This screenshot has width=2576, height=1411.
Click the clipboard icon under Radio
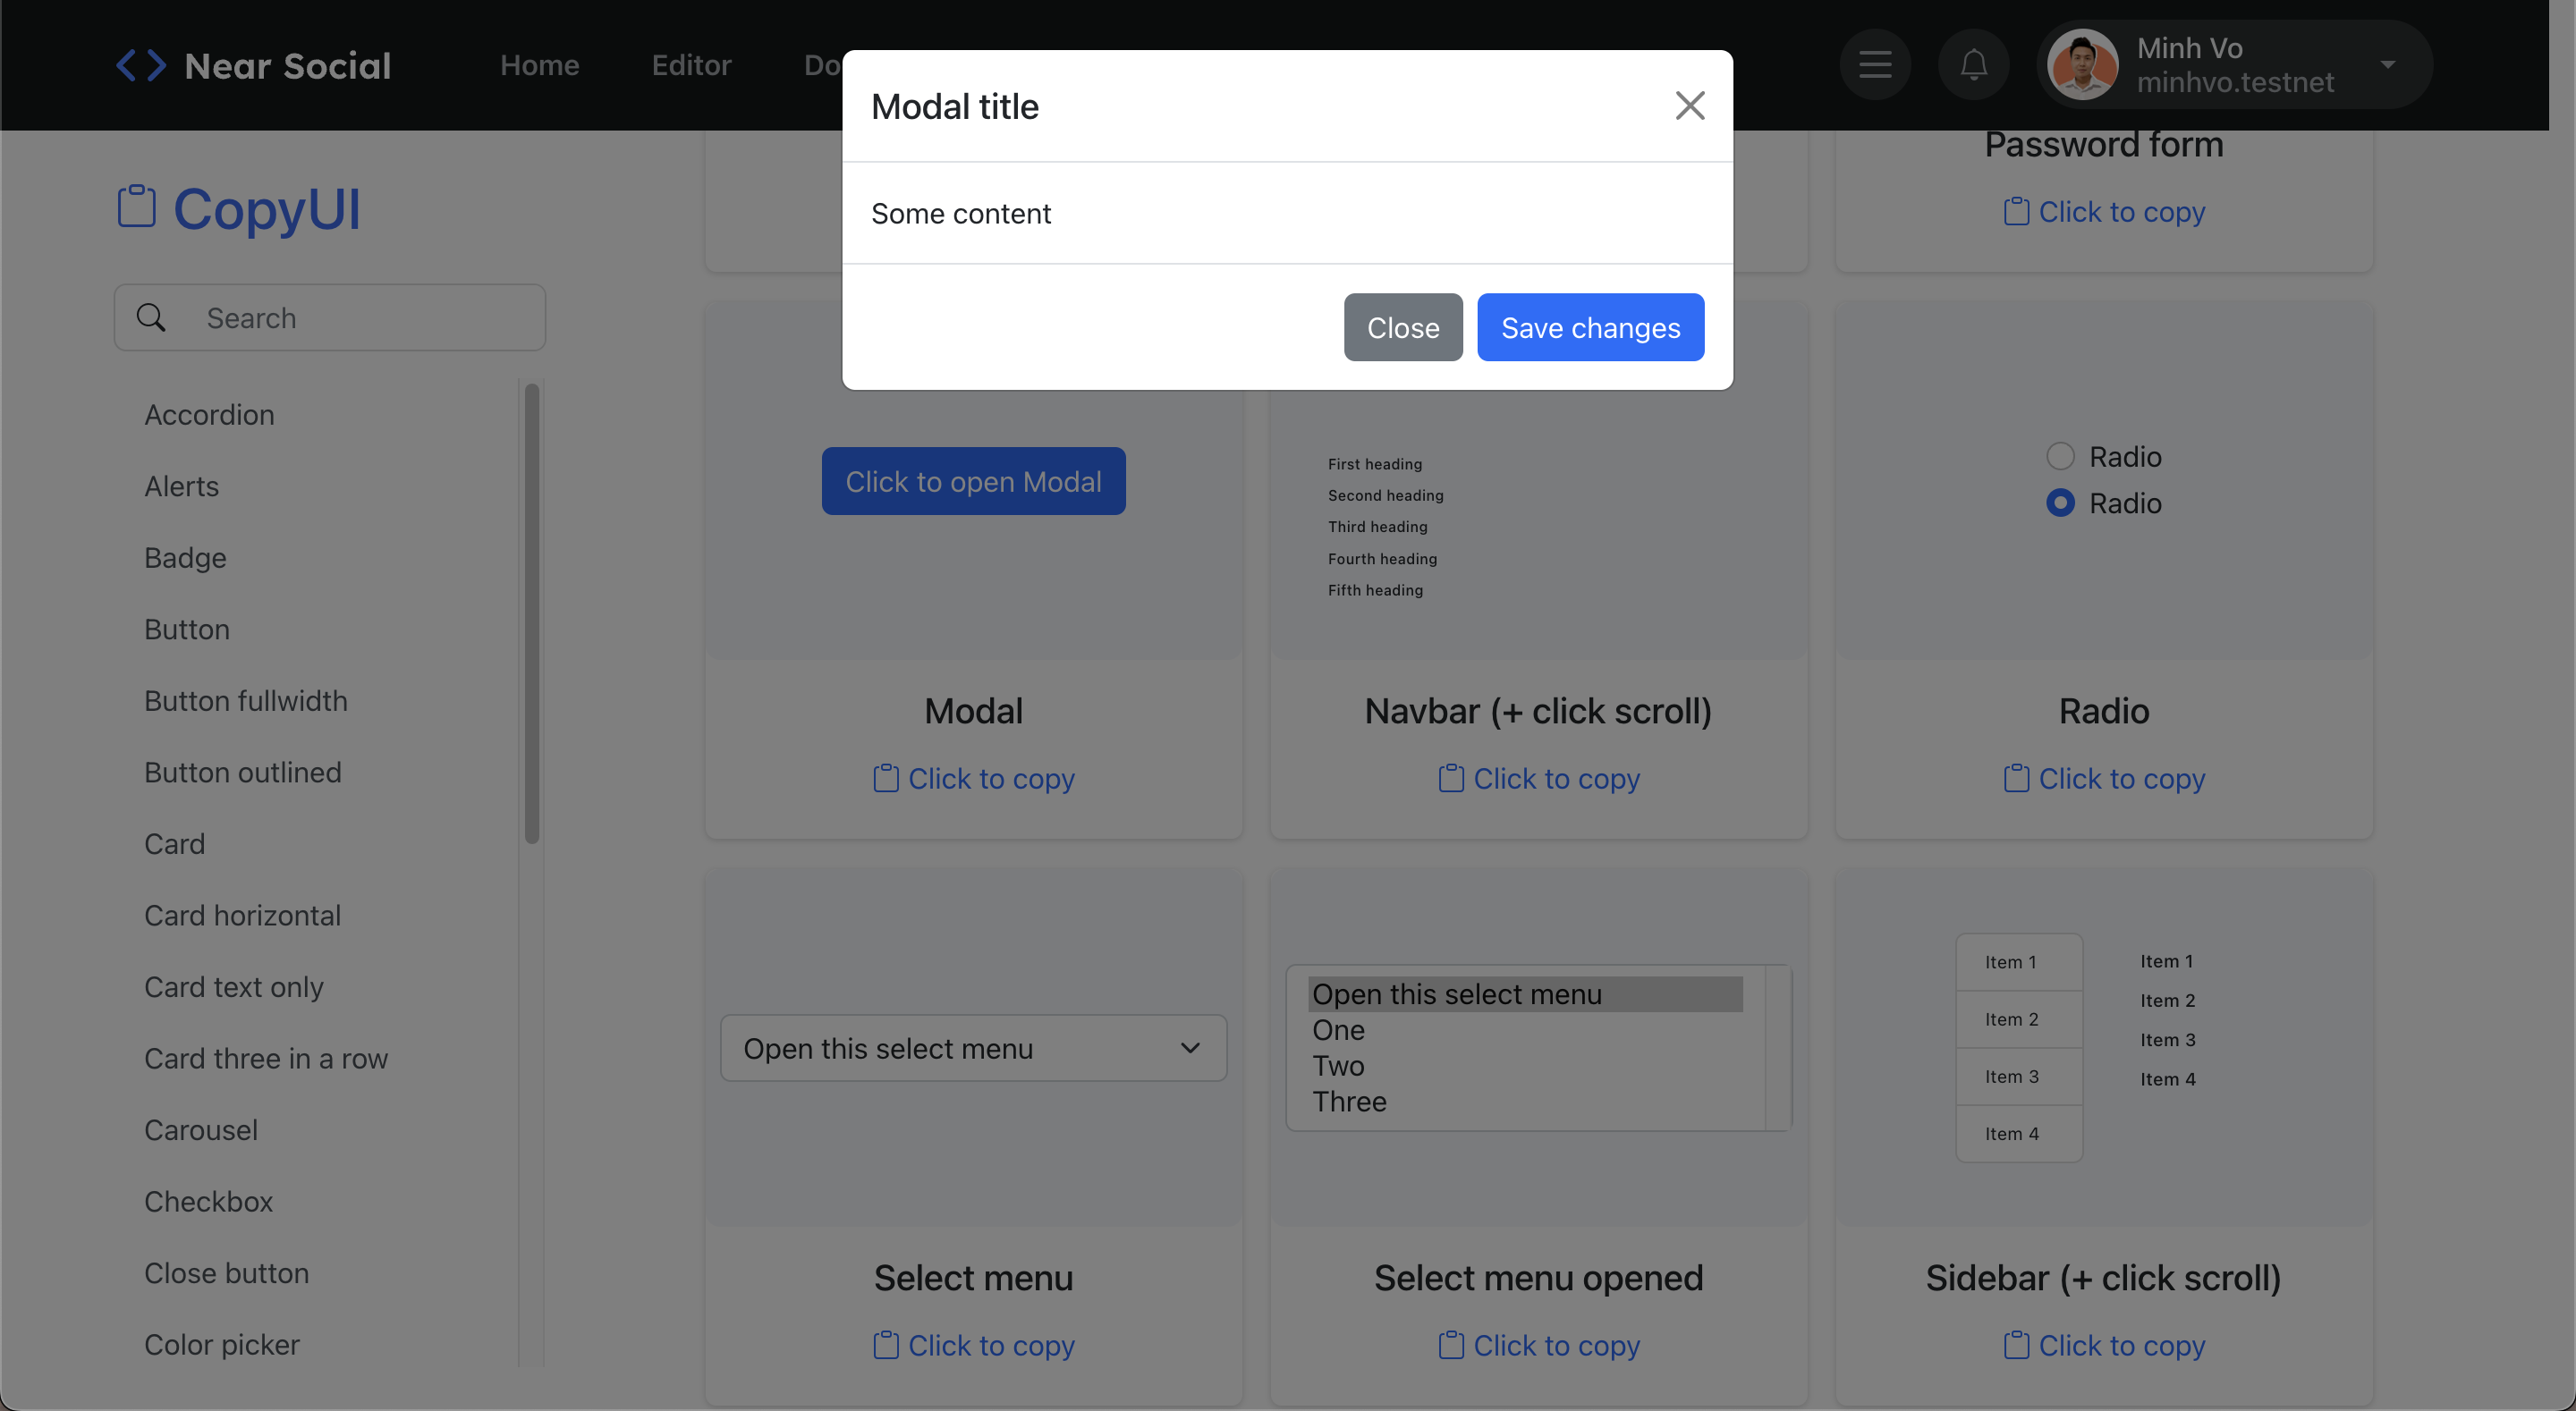click(x=2016, y=778)
